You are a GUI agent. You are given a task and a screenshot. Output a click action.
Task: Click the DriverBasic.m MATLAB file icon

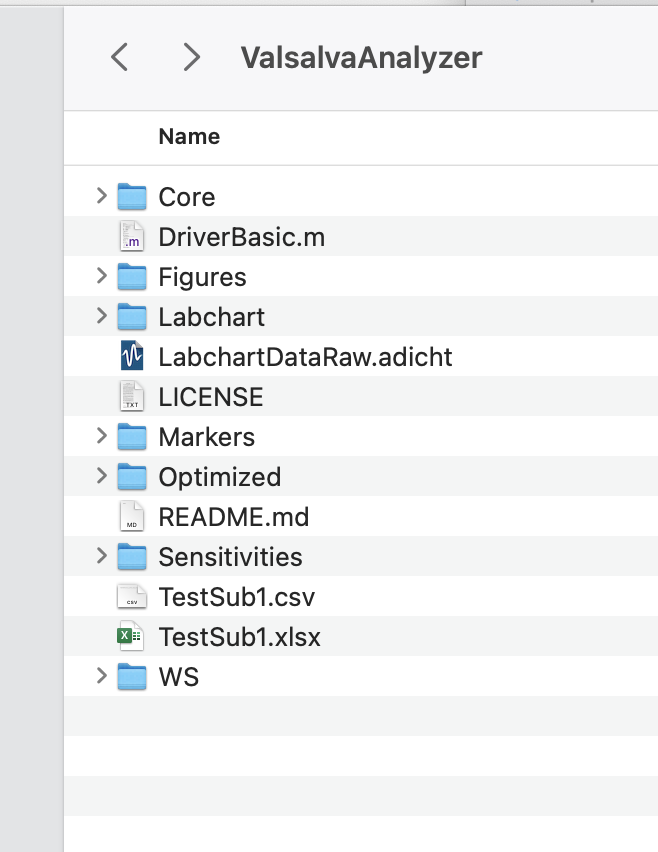tap(132, 237)
